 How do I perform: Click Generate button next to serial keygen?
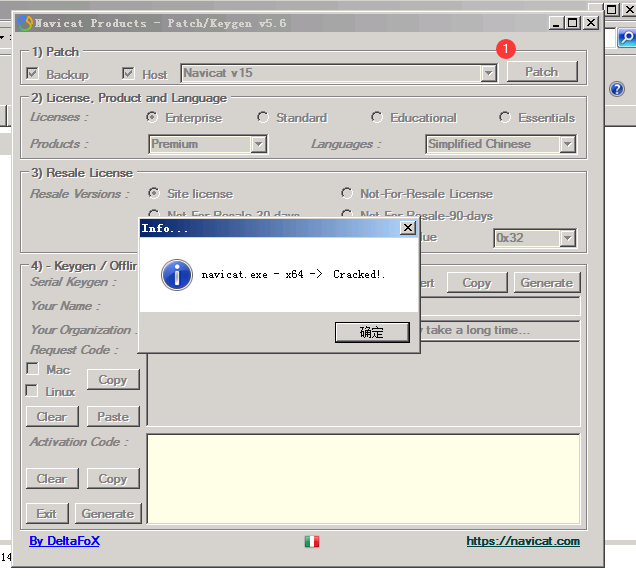point(547,283)
